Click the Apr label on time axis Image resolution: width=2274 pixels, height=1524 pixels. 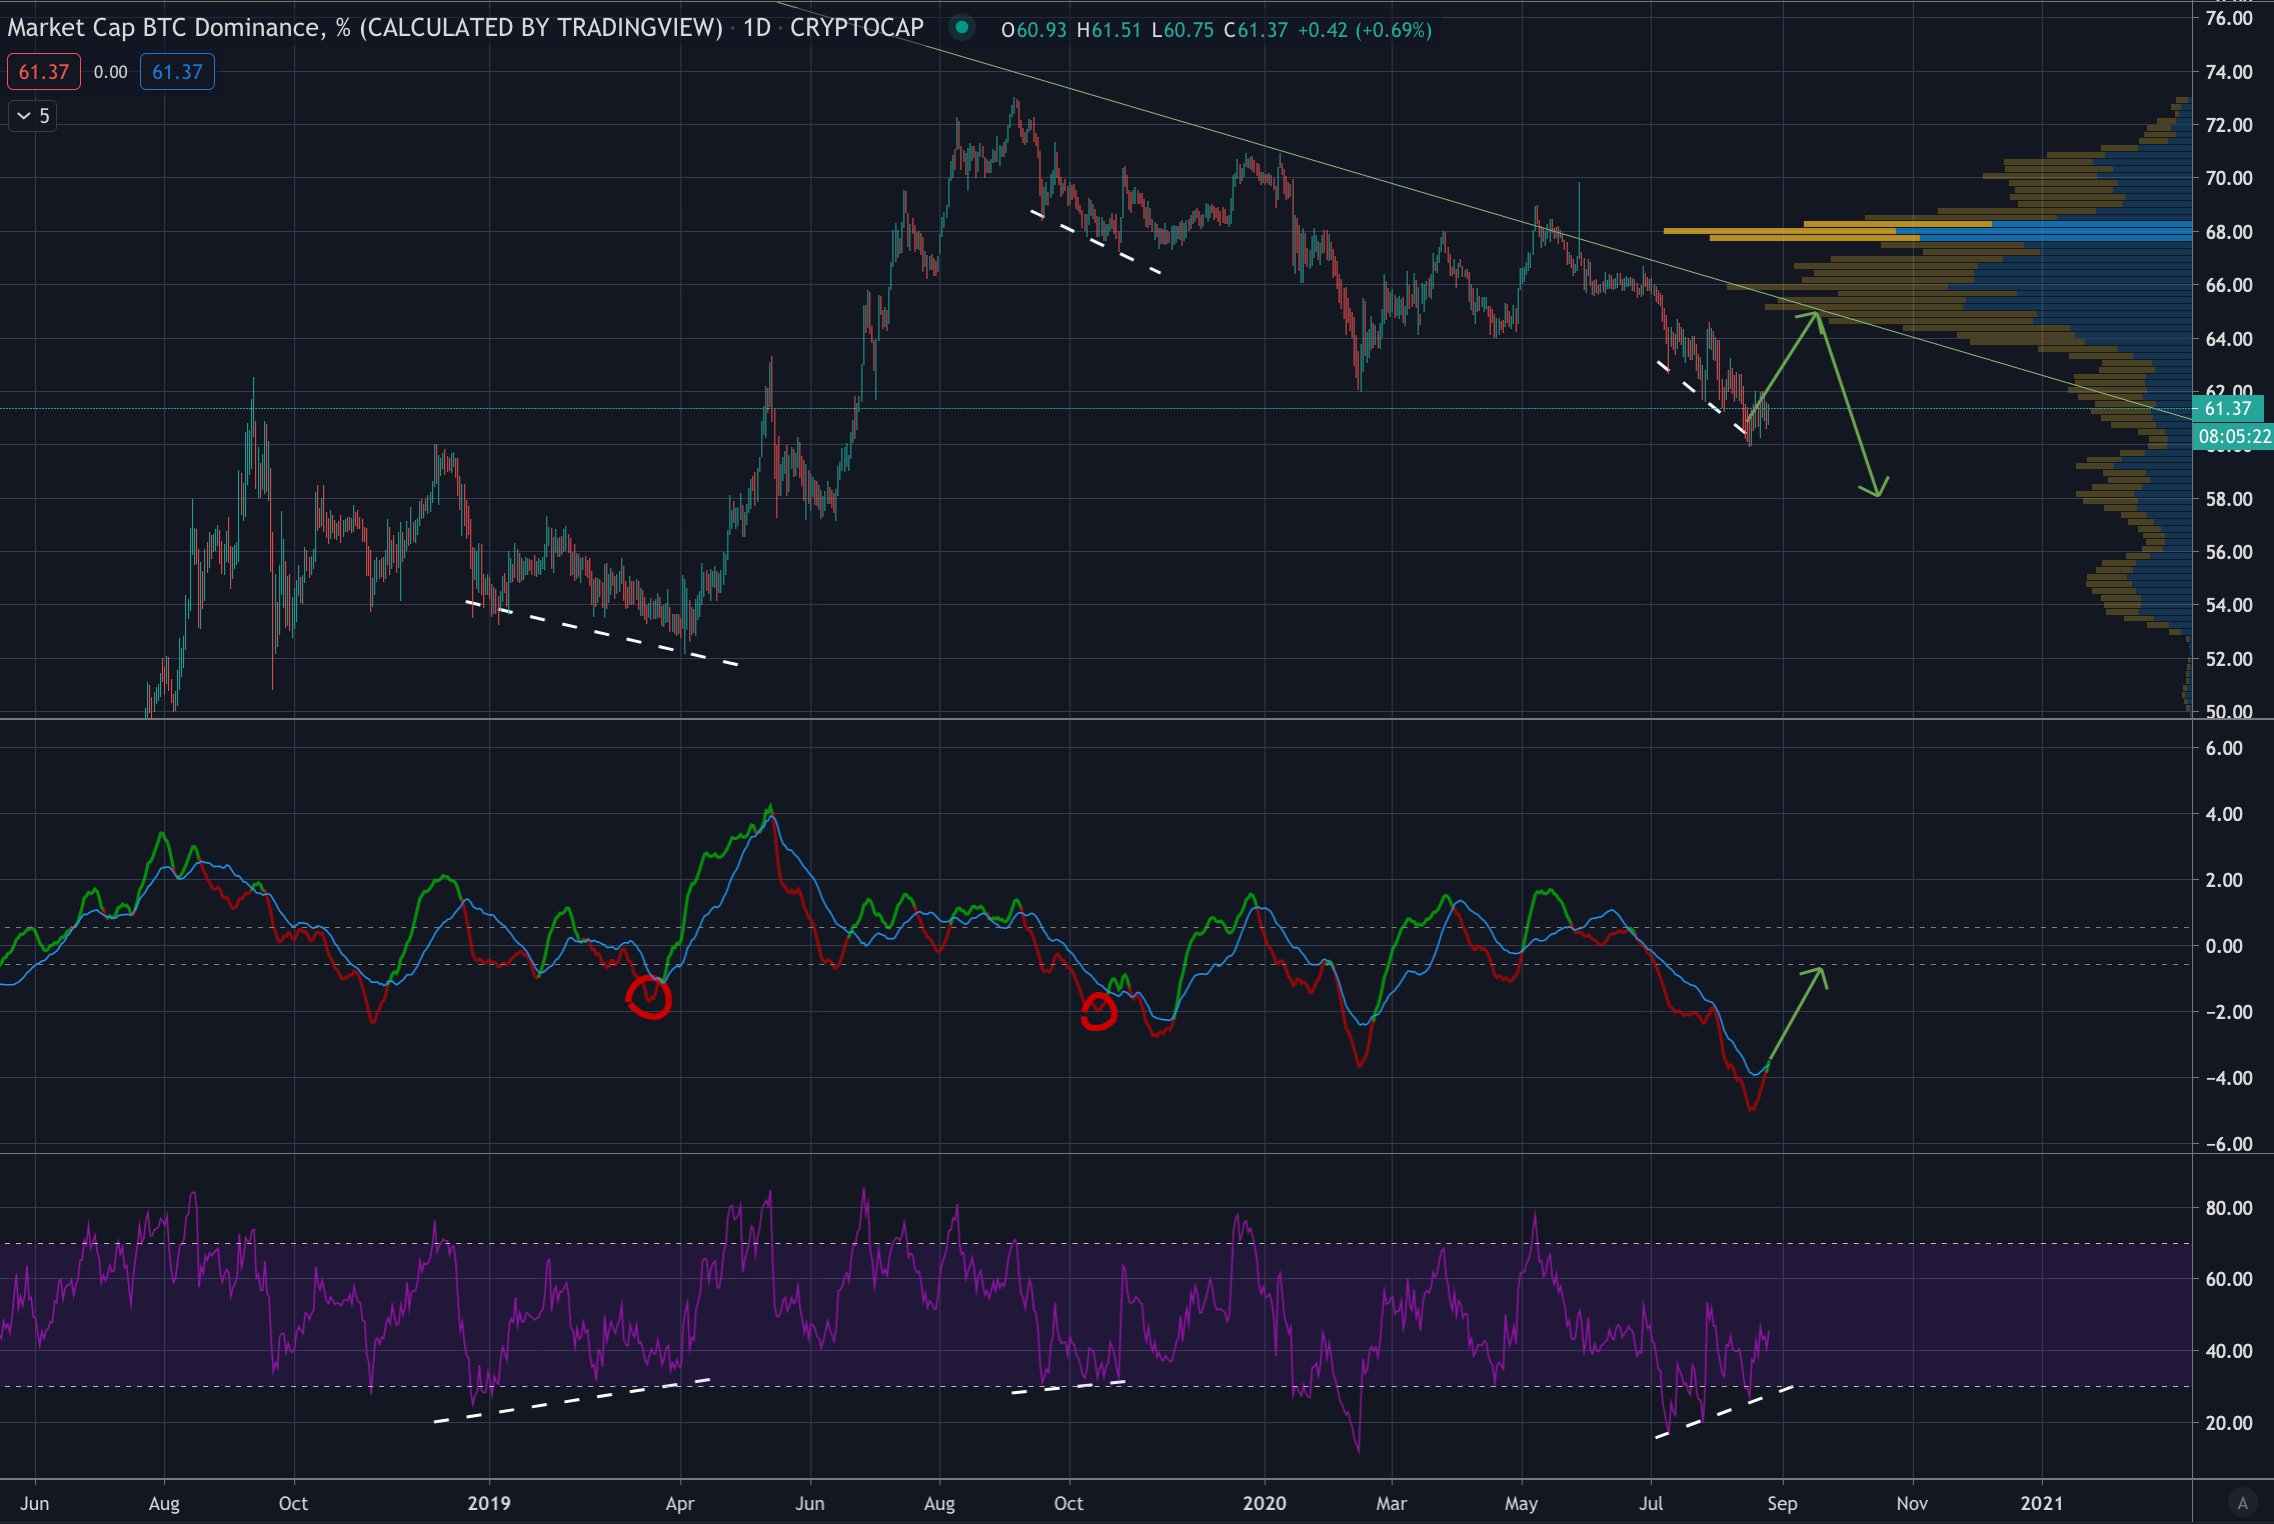(680, 1503)
